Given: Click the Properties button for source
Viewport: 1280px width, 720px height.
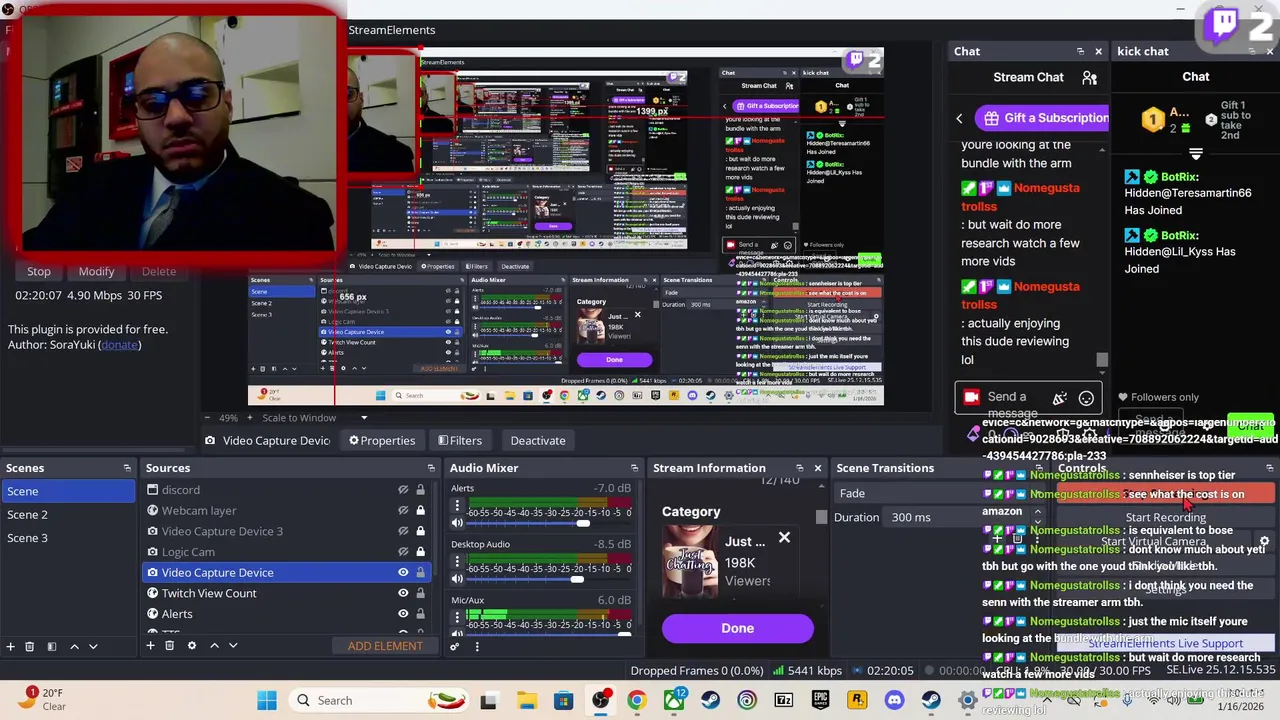Looking at the screenshot, I should click(x=382, y=440).
